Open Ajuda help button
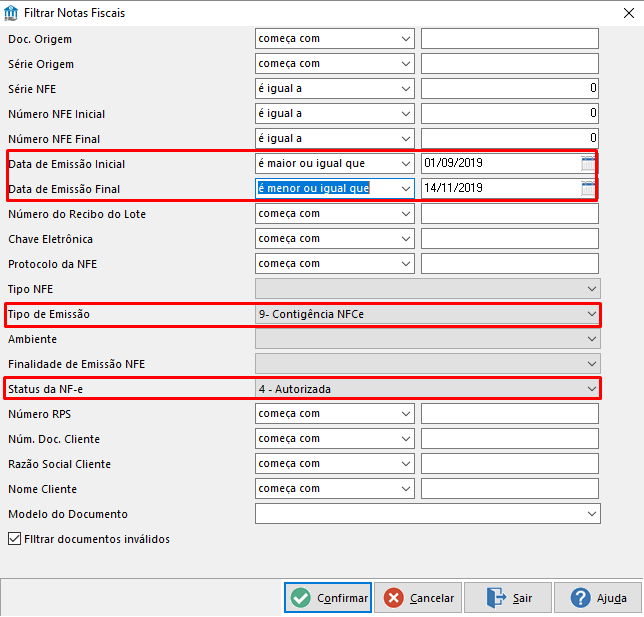The height and width of the screenshot is (617, 644). [598, 598]
